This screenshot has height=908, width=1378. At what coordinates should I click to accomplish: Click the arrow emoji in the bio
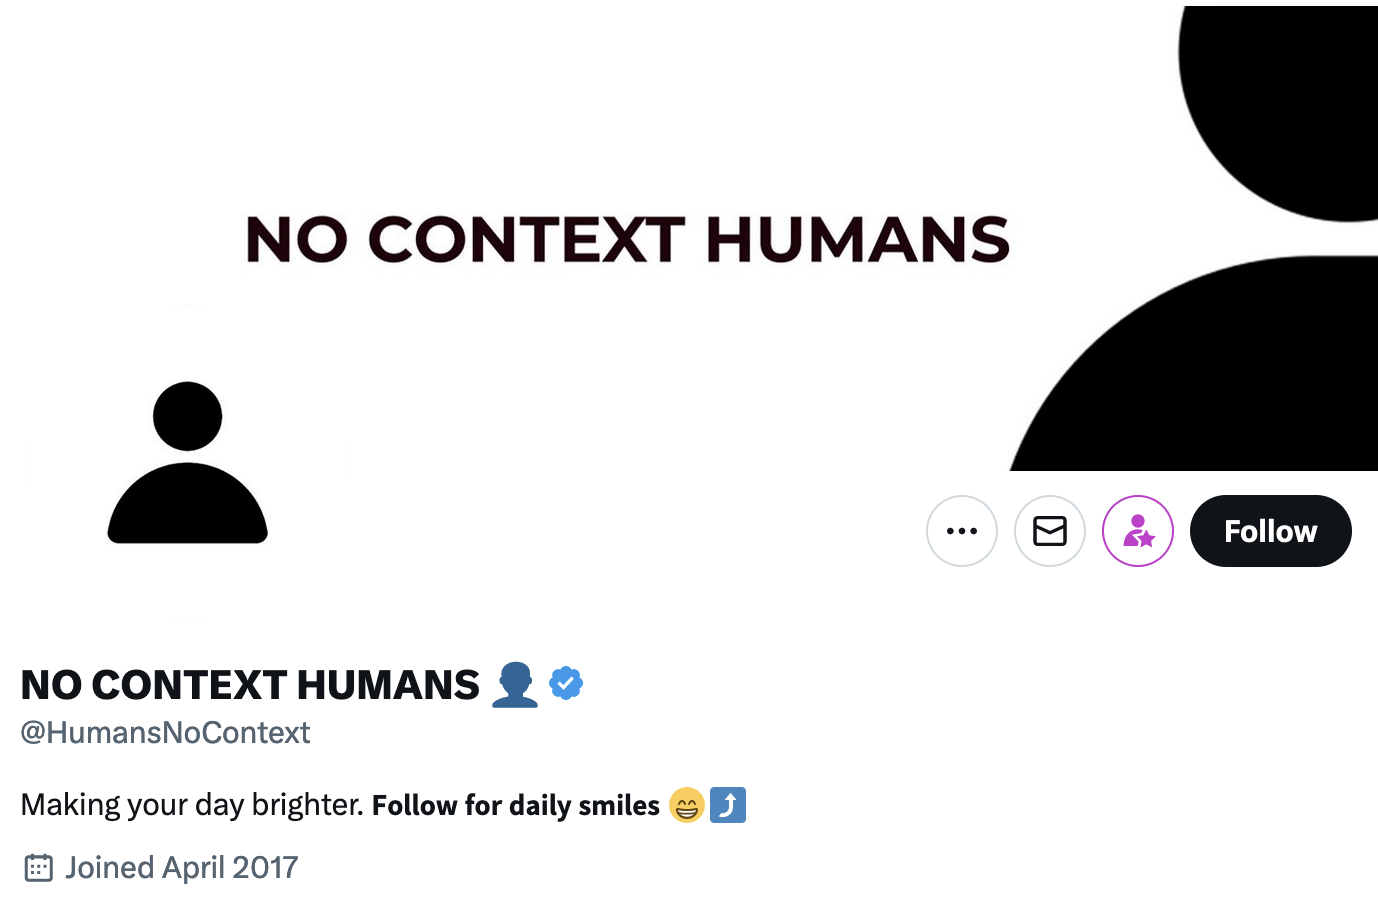[728, 805]
